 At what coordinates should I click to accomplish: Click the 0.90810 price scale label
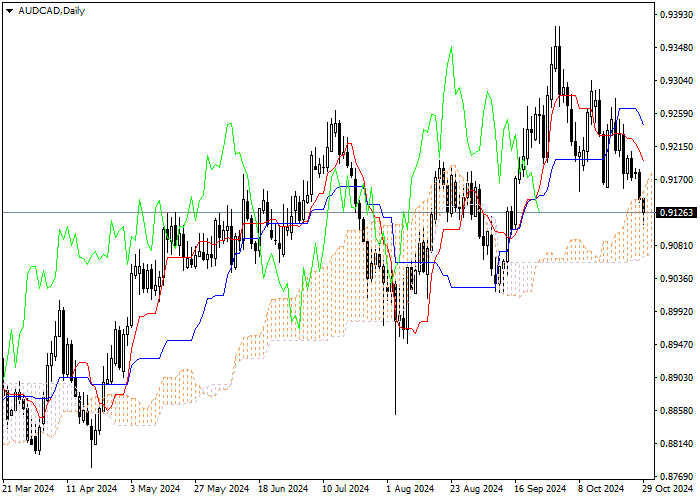(677, 246)
